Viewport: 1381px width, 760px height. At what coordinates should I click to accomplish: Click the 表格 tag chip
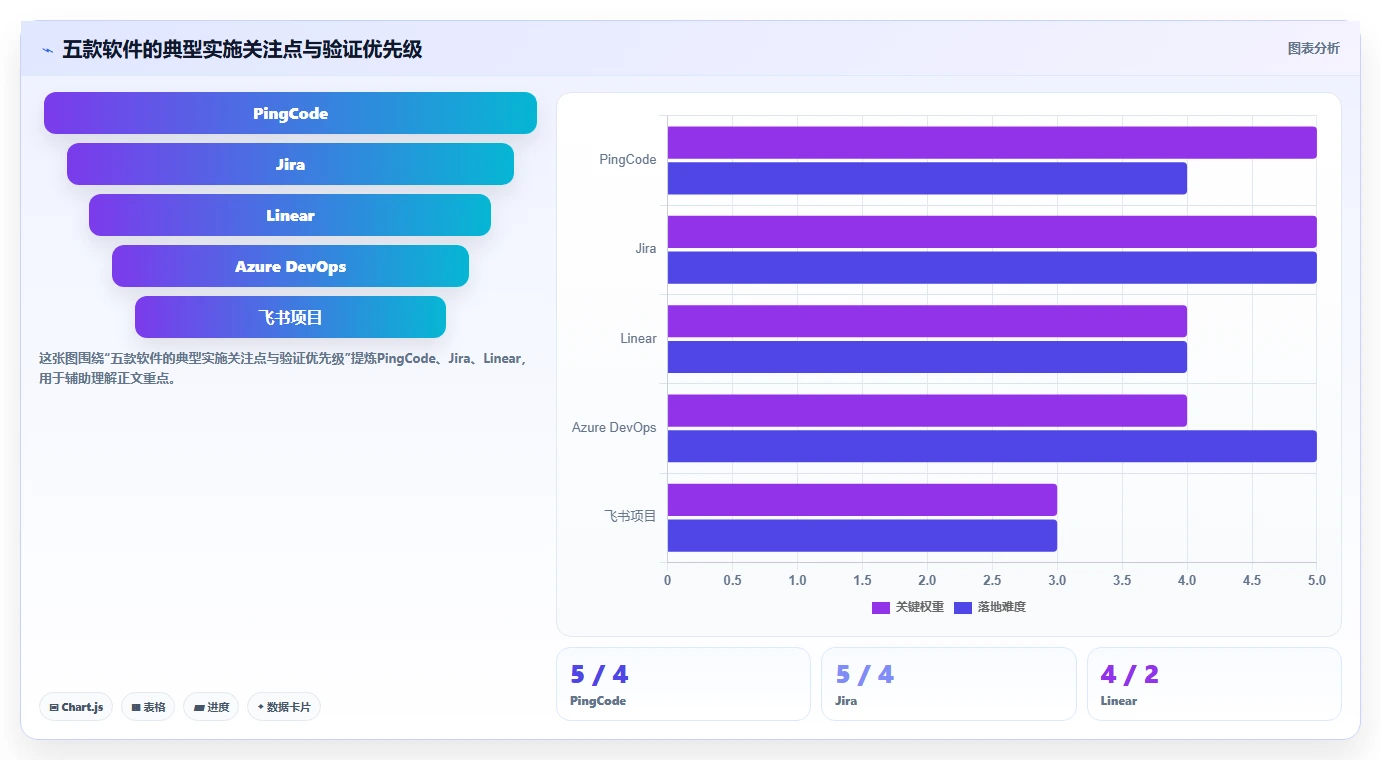pyautogui.click(x=148, y=707)
